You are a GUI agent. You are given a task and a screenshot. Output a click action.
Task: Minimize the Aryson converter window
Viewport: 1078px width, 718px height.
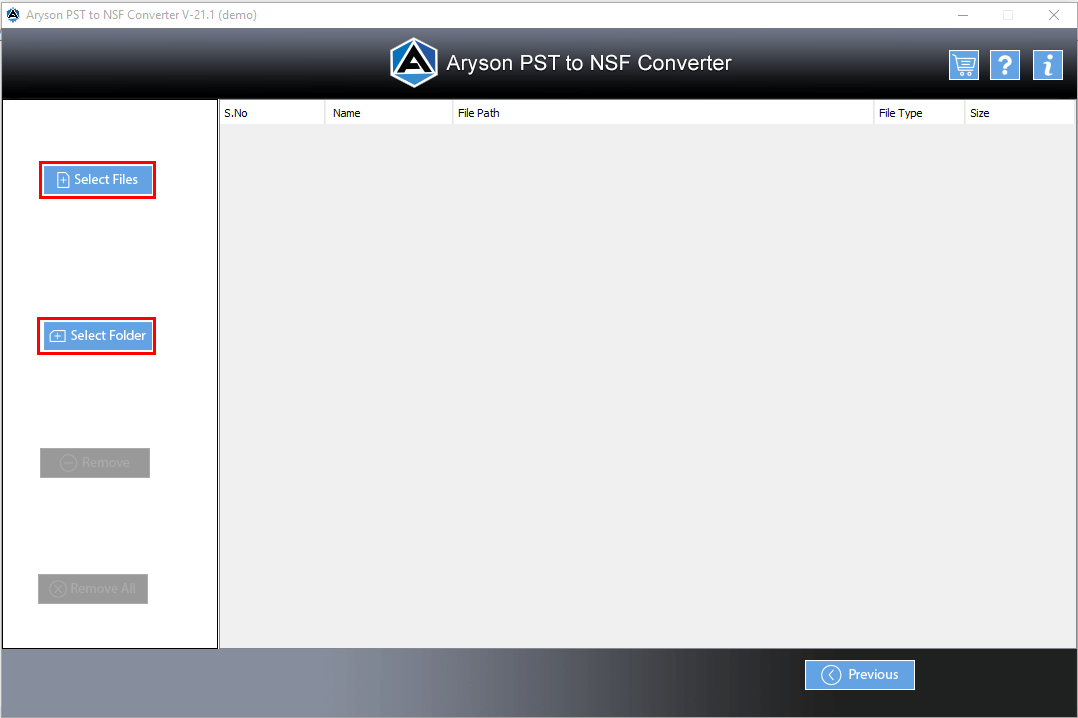click(x=962, y=14)
